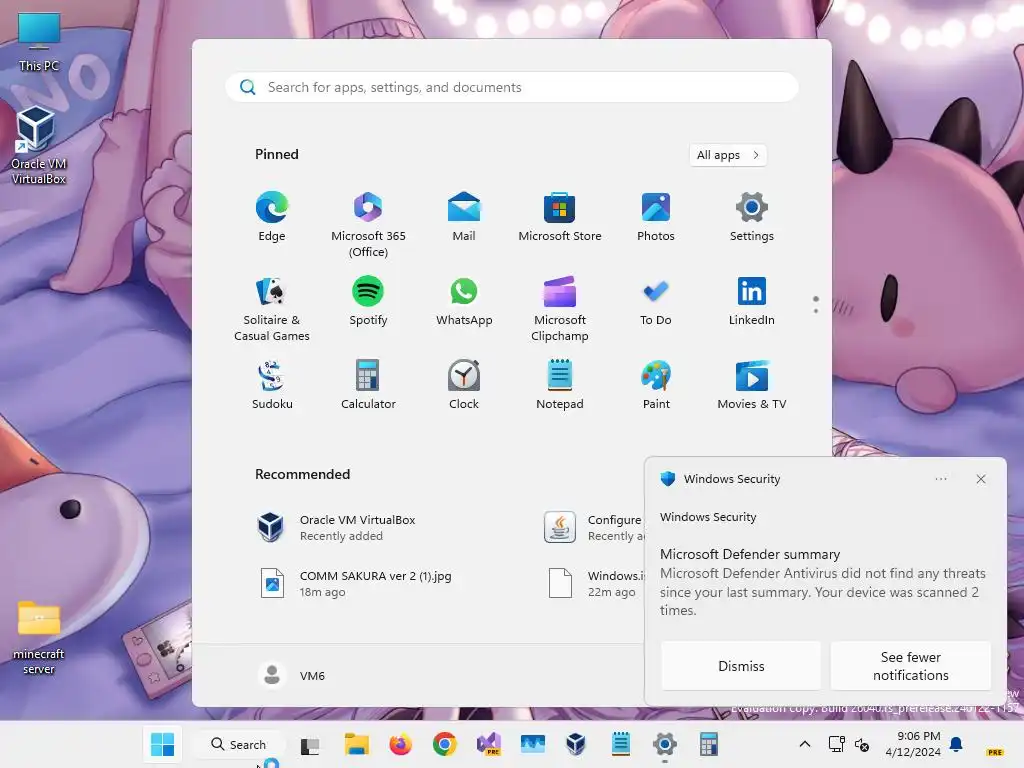The height and width of the screenshot is (768, 1024).
Task: Launch WhatsApp from Start menu
Action: tap(464, 301)
